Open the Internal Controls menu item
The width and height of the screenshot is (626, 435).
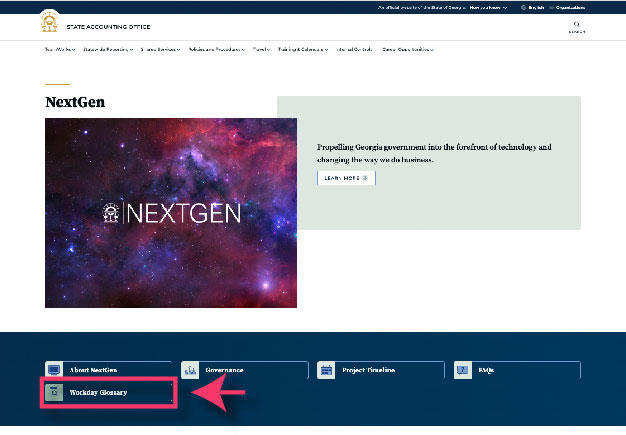point(355,49)
